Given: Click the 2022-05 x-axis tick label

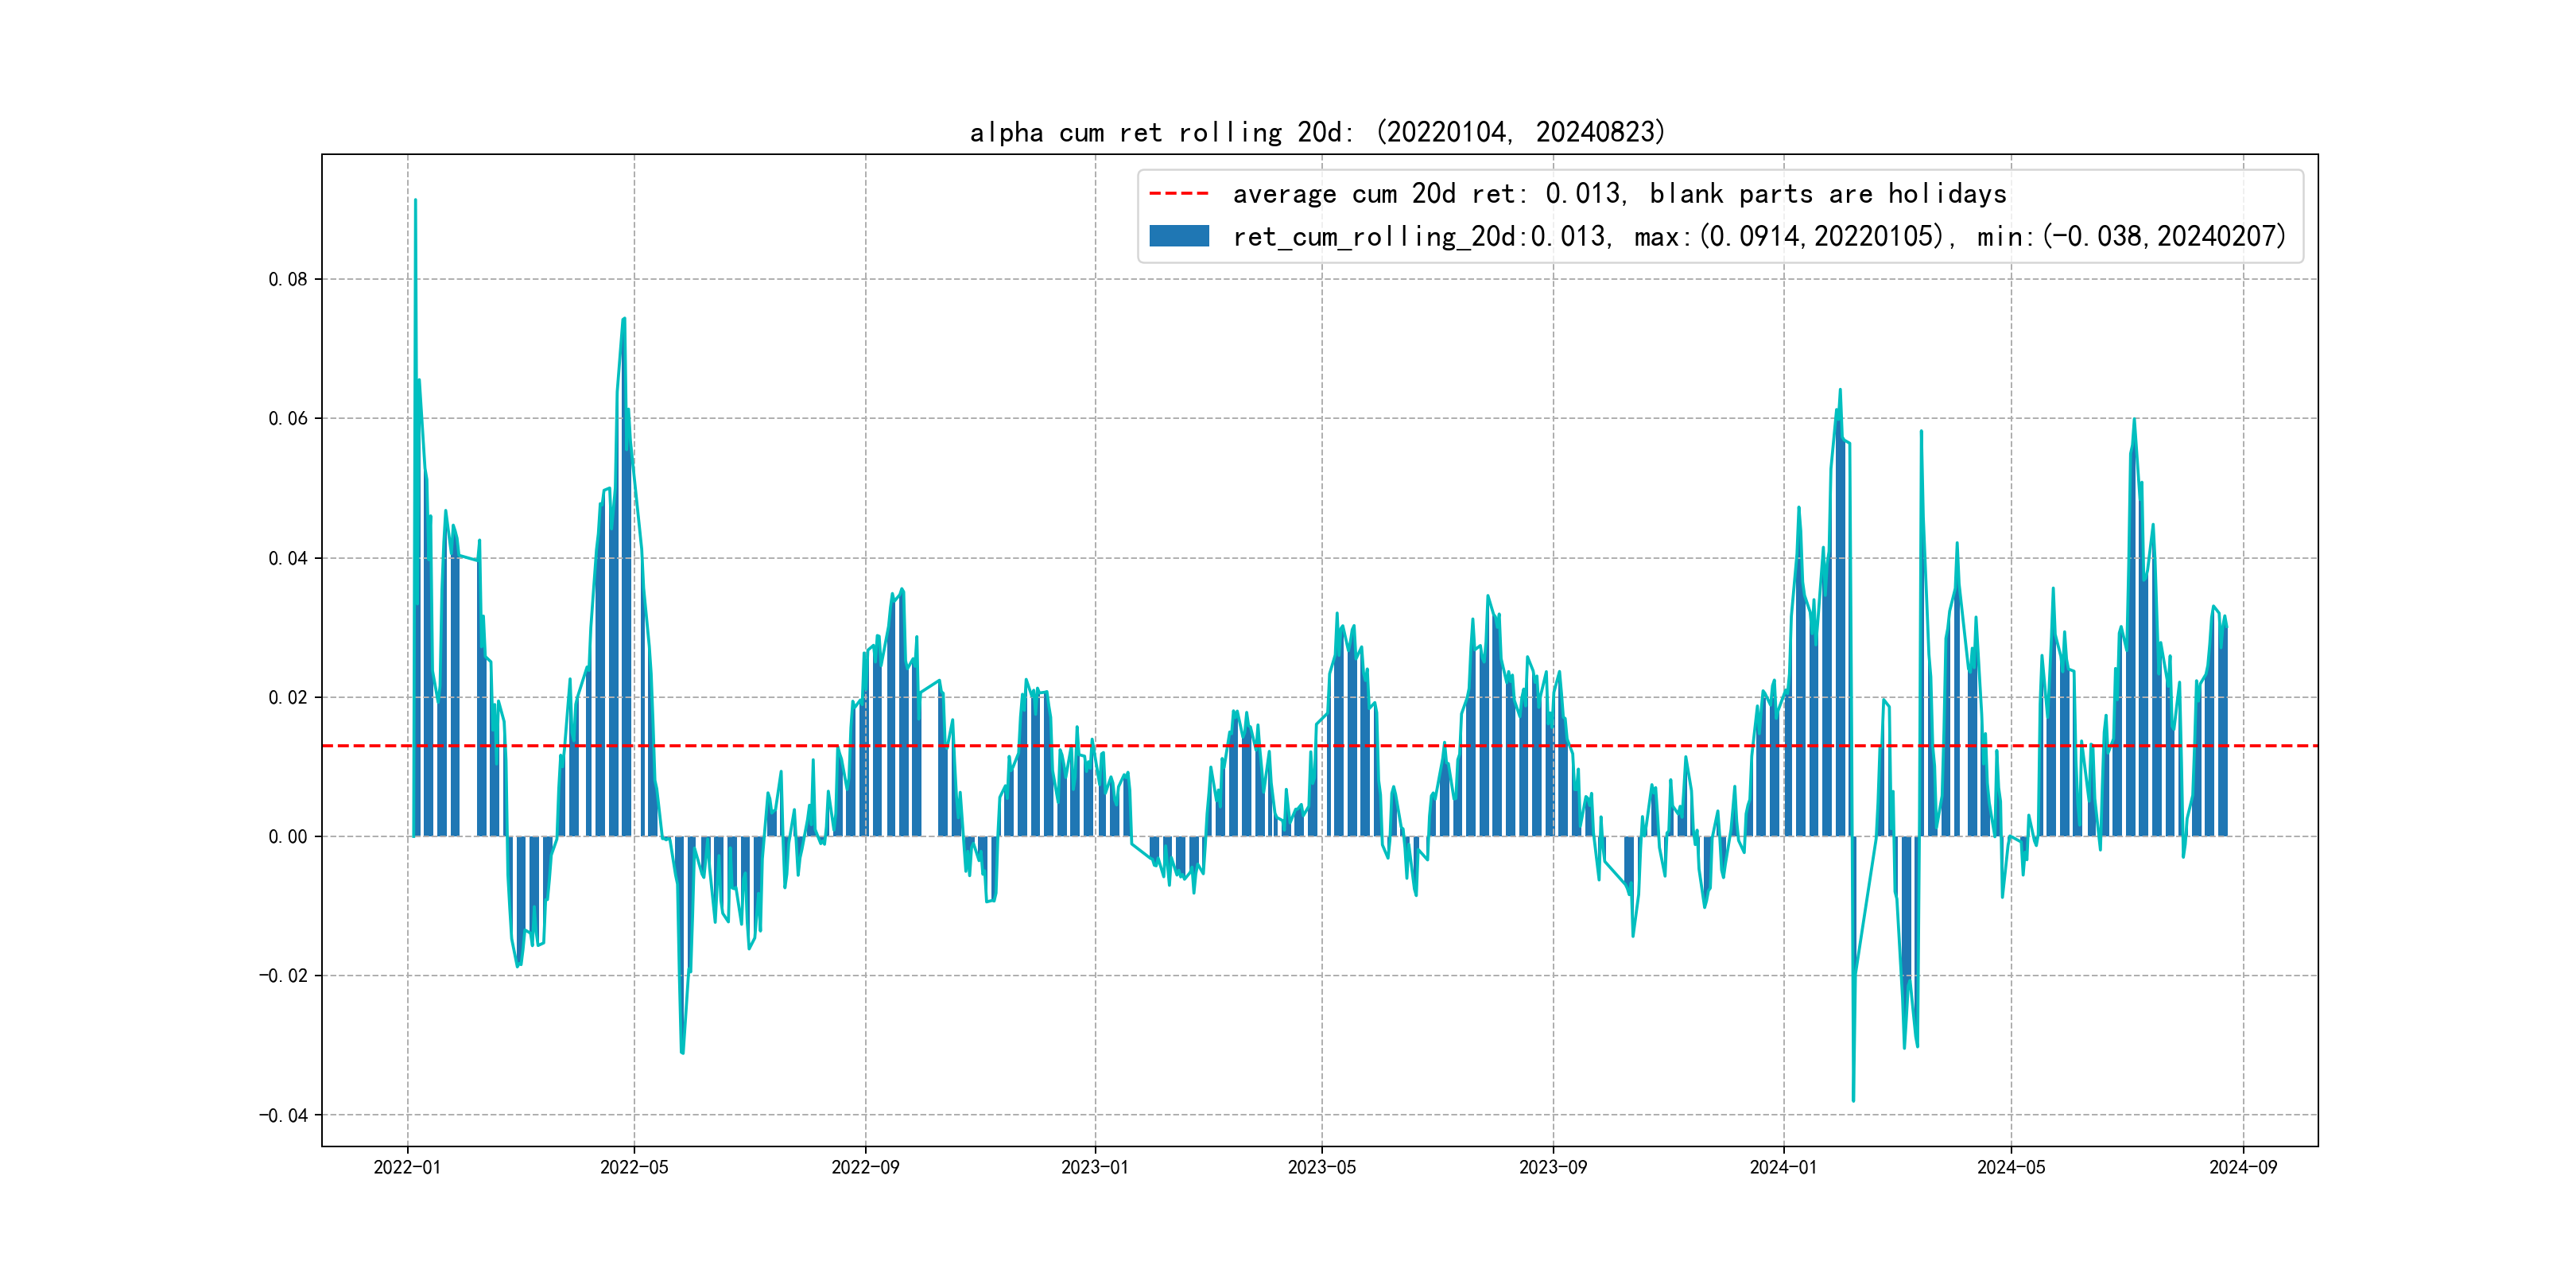Looking at the screenshot, I should [634, 1167].
